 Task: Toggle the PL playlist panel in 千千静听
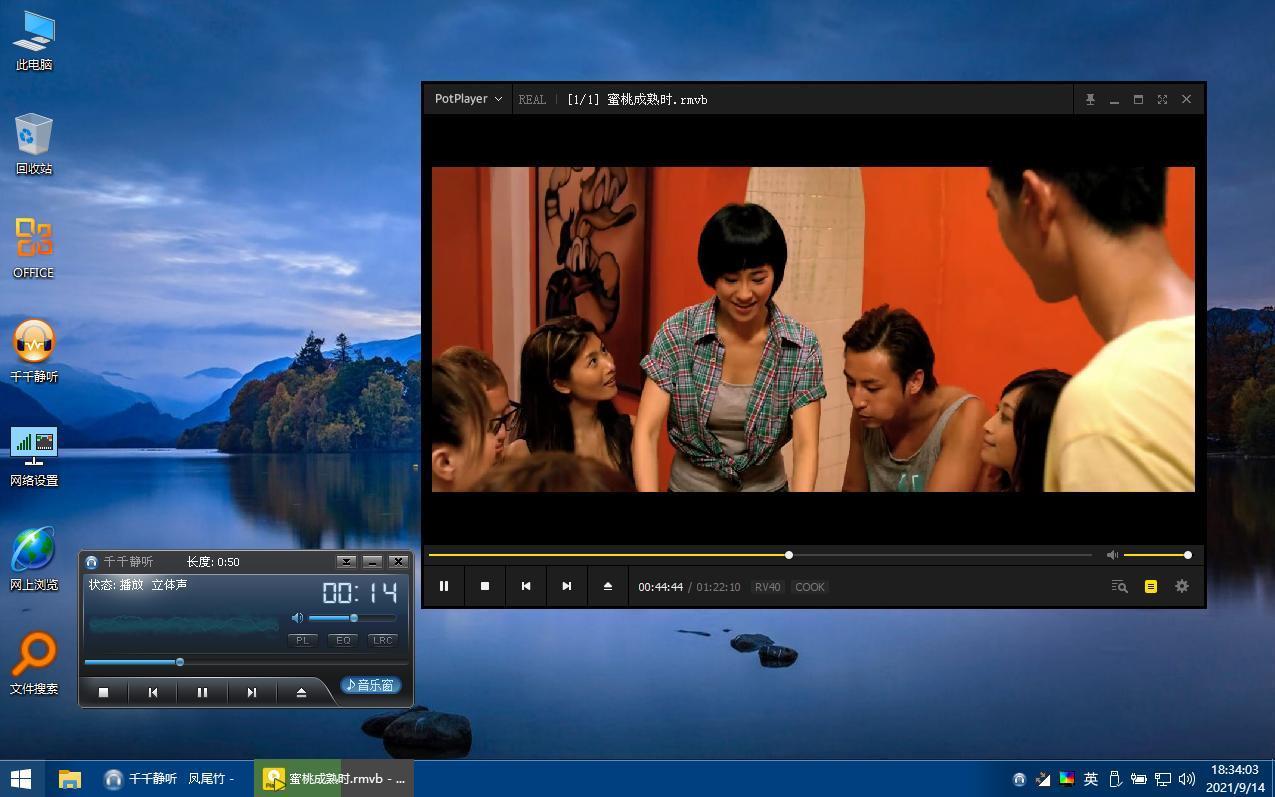[x=303, y=640]
